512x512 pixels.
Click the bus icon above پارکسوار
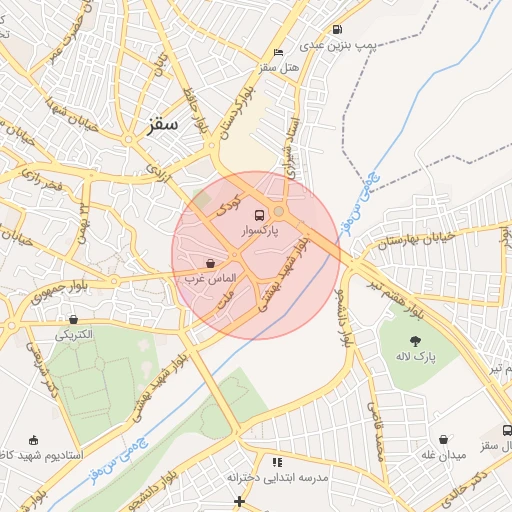(x=260, y=215)
